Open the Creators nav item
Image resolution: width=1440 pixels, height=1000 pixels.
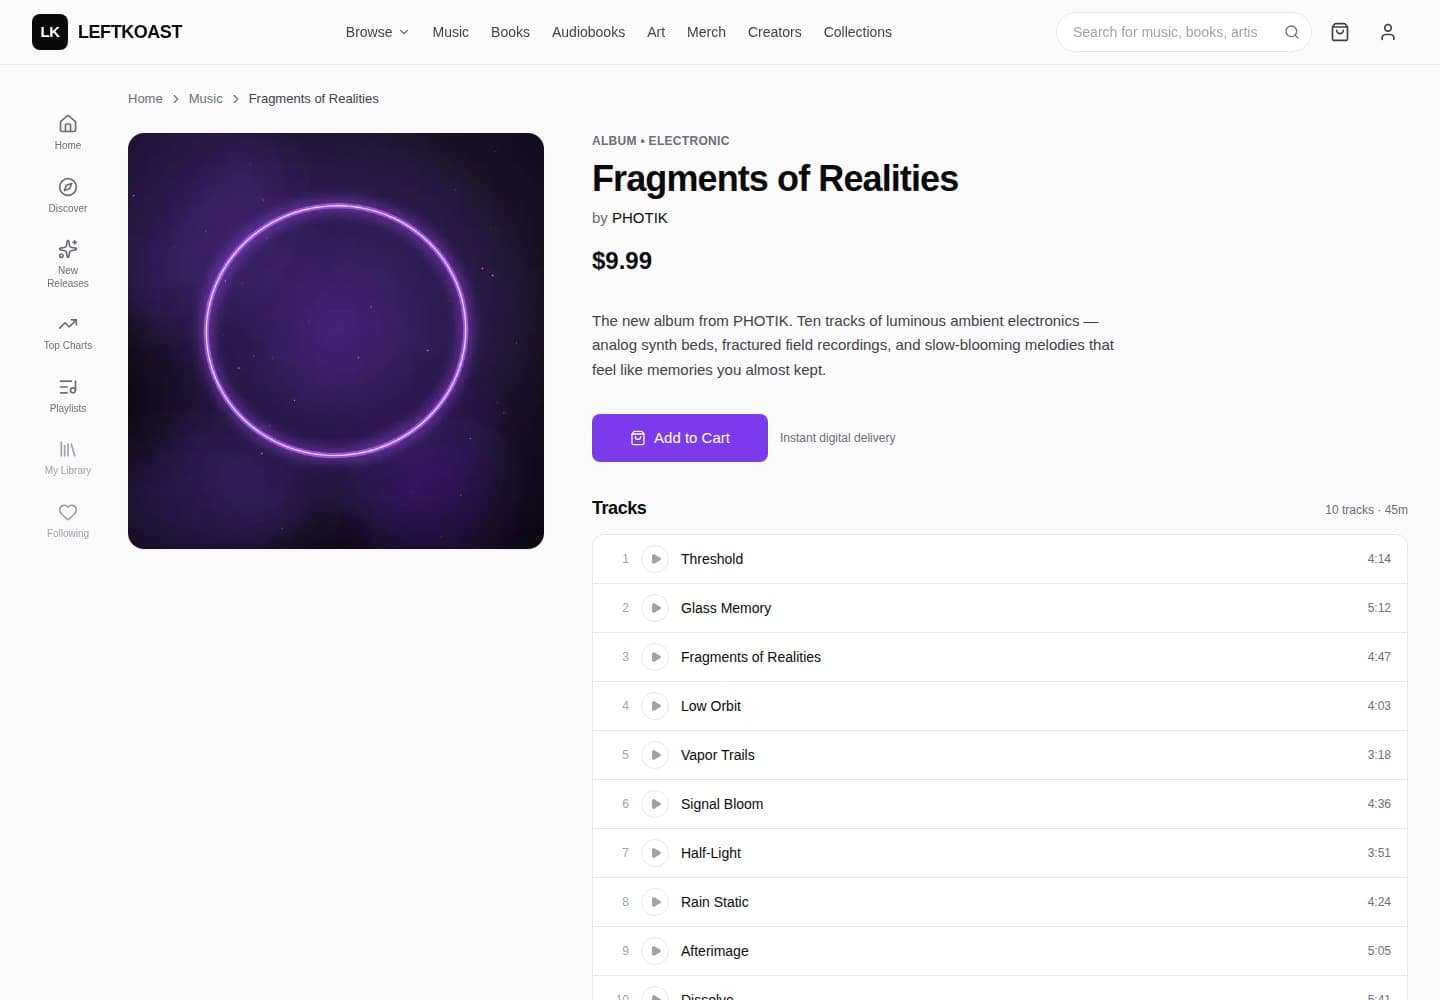[774, 32]
